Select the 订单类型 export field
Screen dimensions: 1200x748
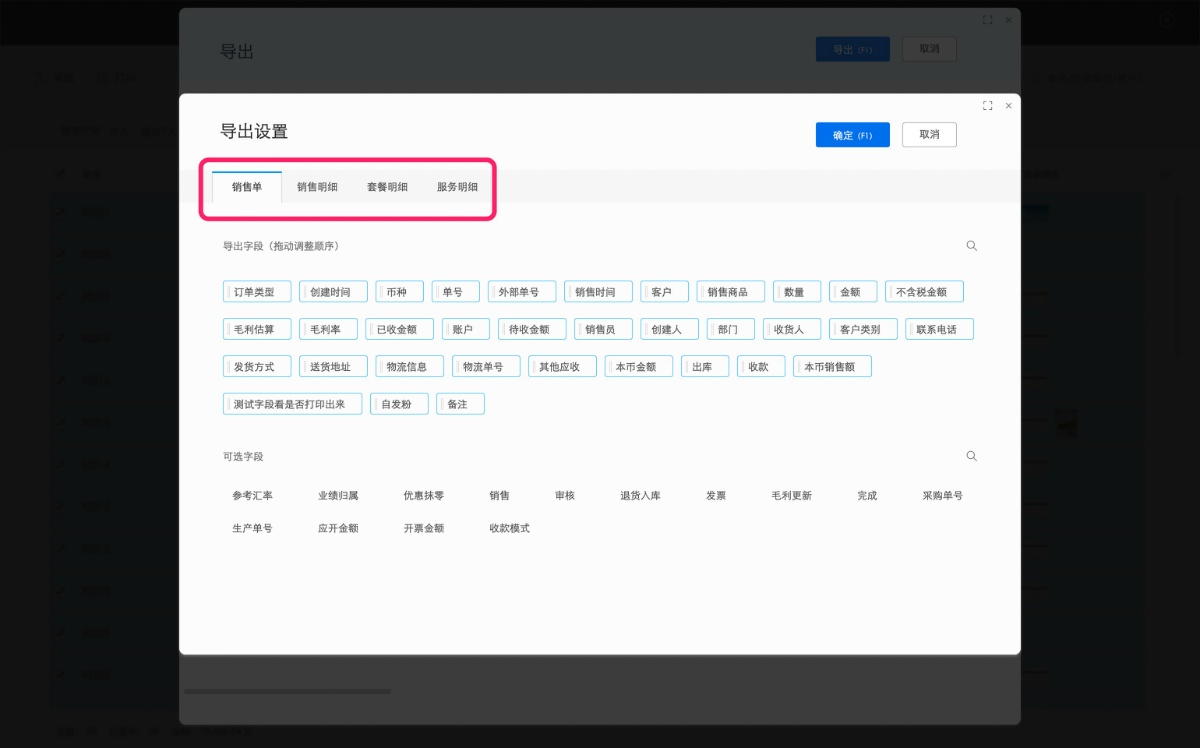pos(256,292)
